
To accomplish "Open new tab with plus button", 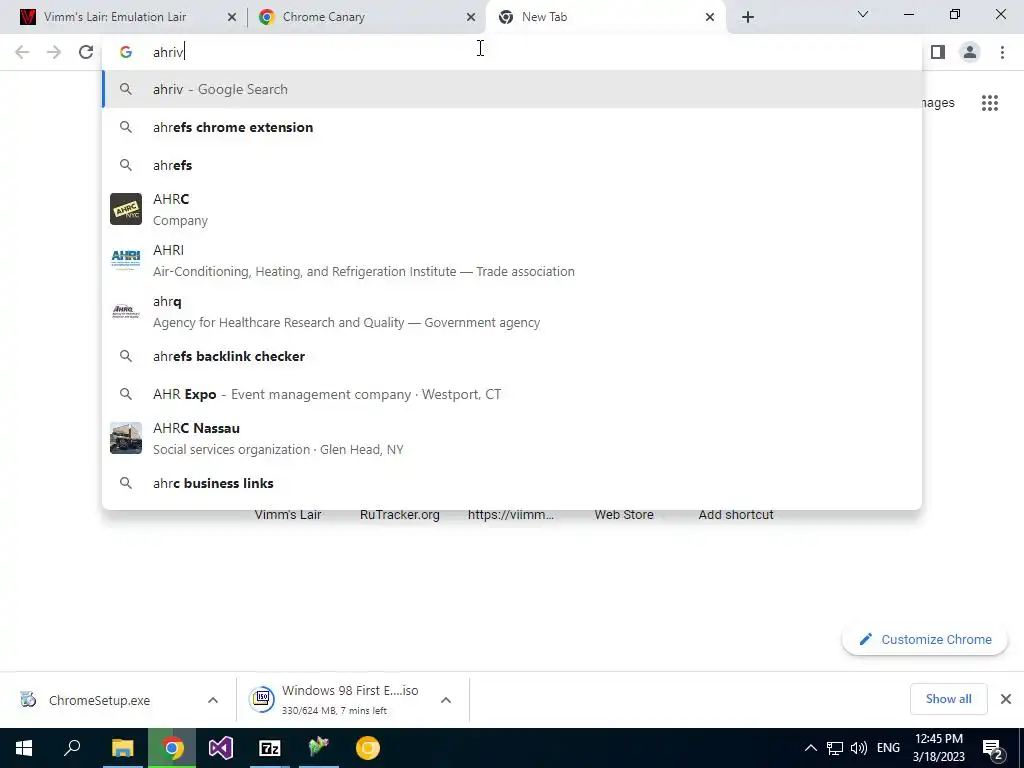I will coord(748,17).
